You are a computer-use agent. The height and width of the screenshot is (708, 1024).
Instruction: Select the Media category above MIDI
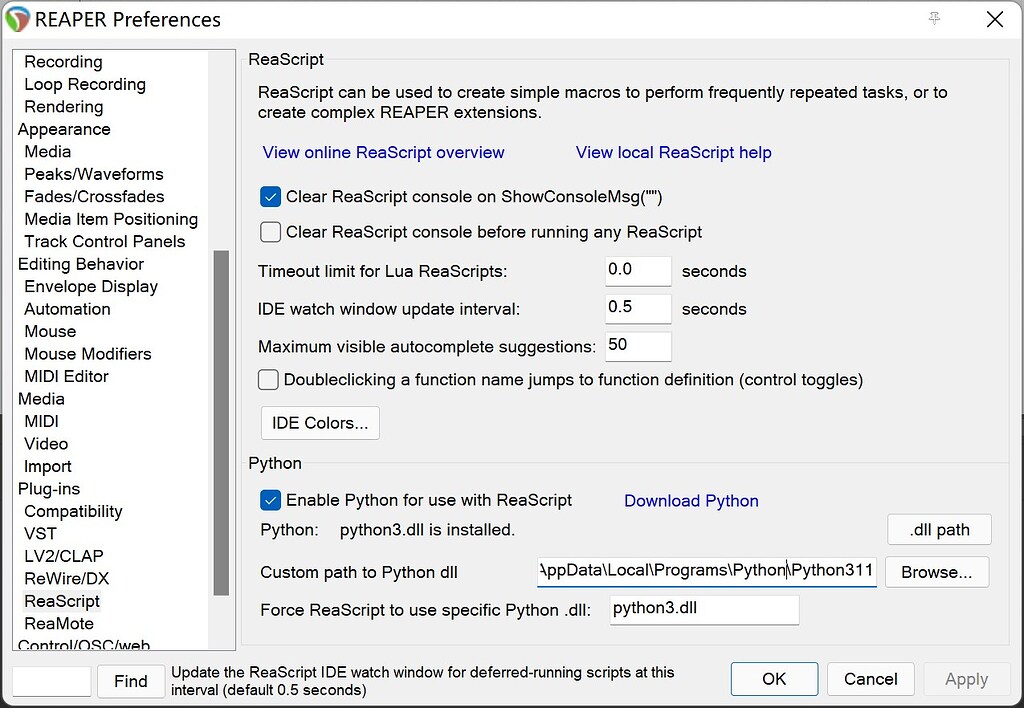click(x=41, y=399)
